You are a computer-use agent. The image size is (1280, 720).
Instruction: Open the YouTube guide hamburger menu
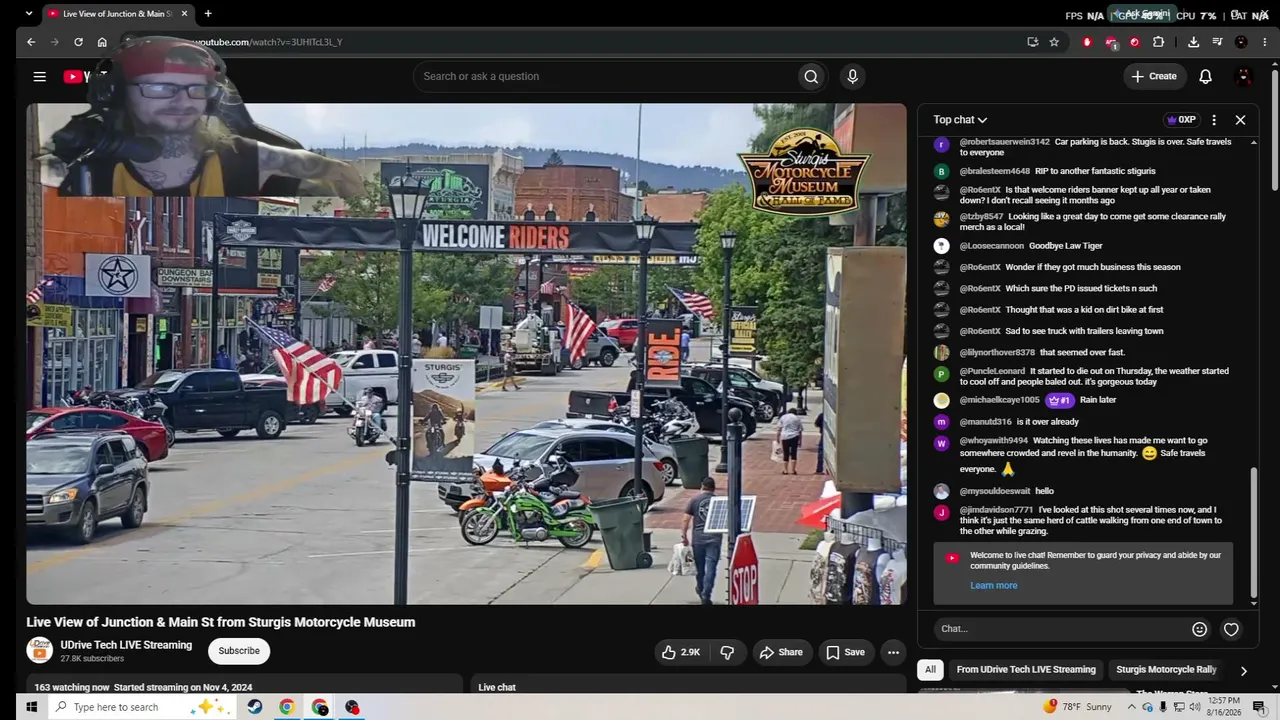(39, 76)
